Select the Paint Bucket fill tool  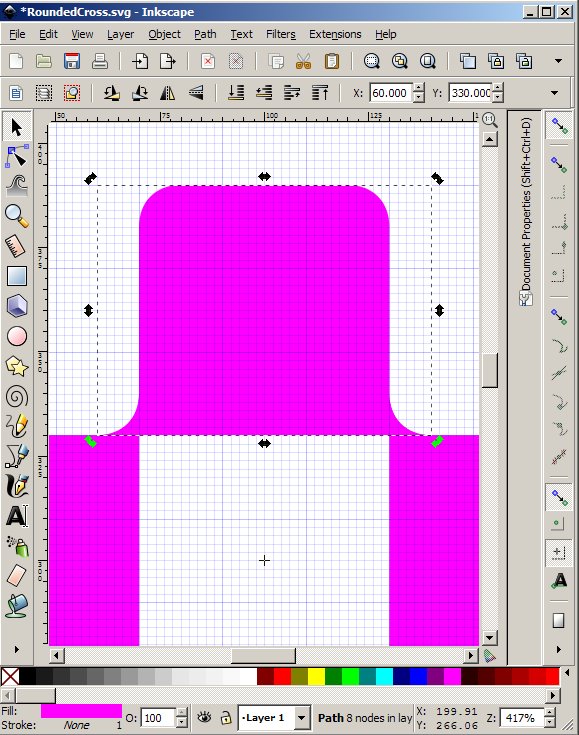click(17, 605)
